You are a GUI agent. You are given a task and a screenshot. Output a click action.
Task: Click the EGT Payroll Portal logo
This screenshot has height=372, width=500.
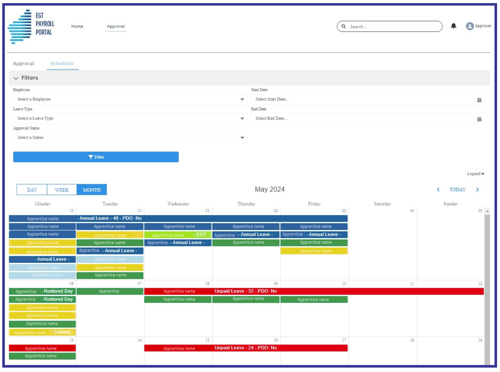(x=31, y=26)
